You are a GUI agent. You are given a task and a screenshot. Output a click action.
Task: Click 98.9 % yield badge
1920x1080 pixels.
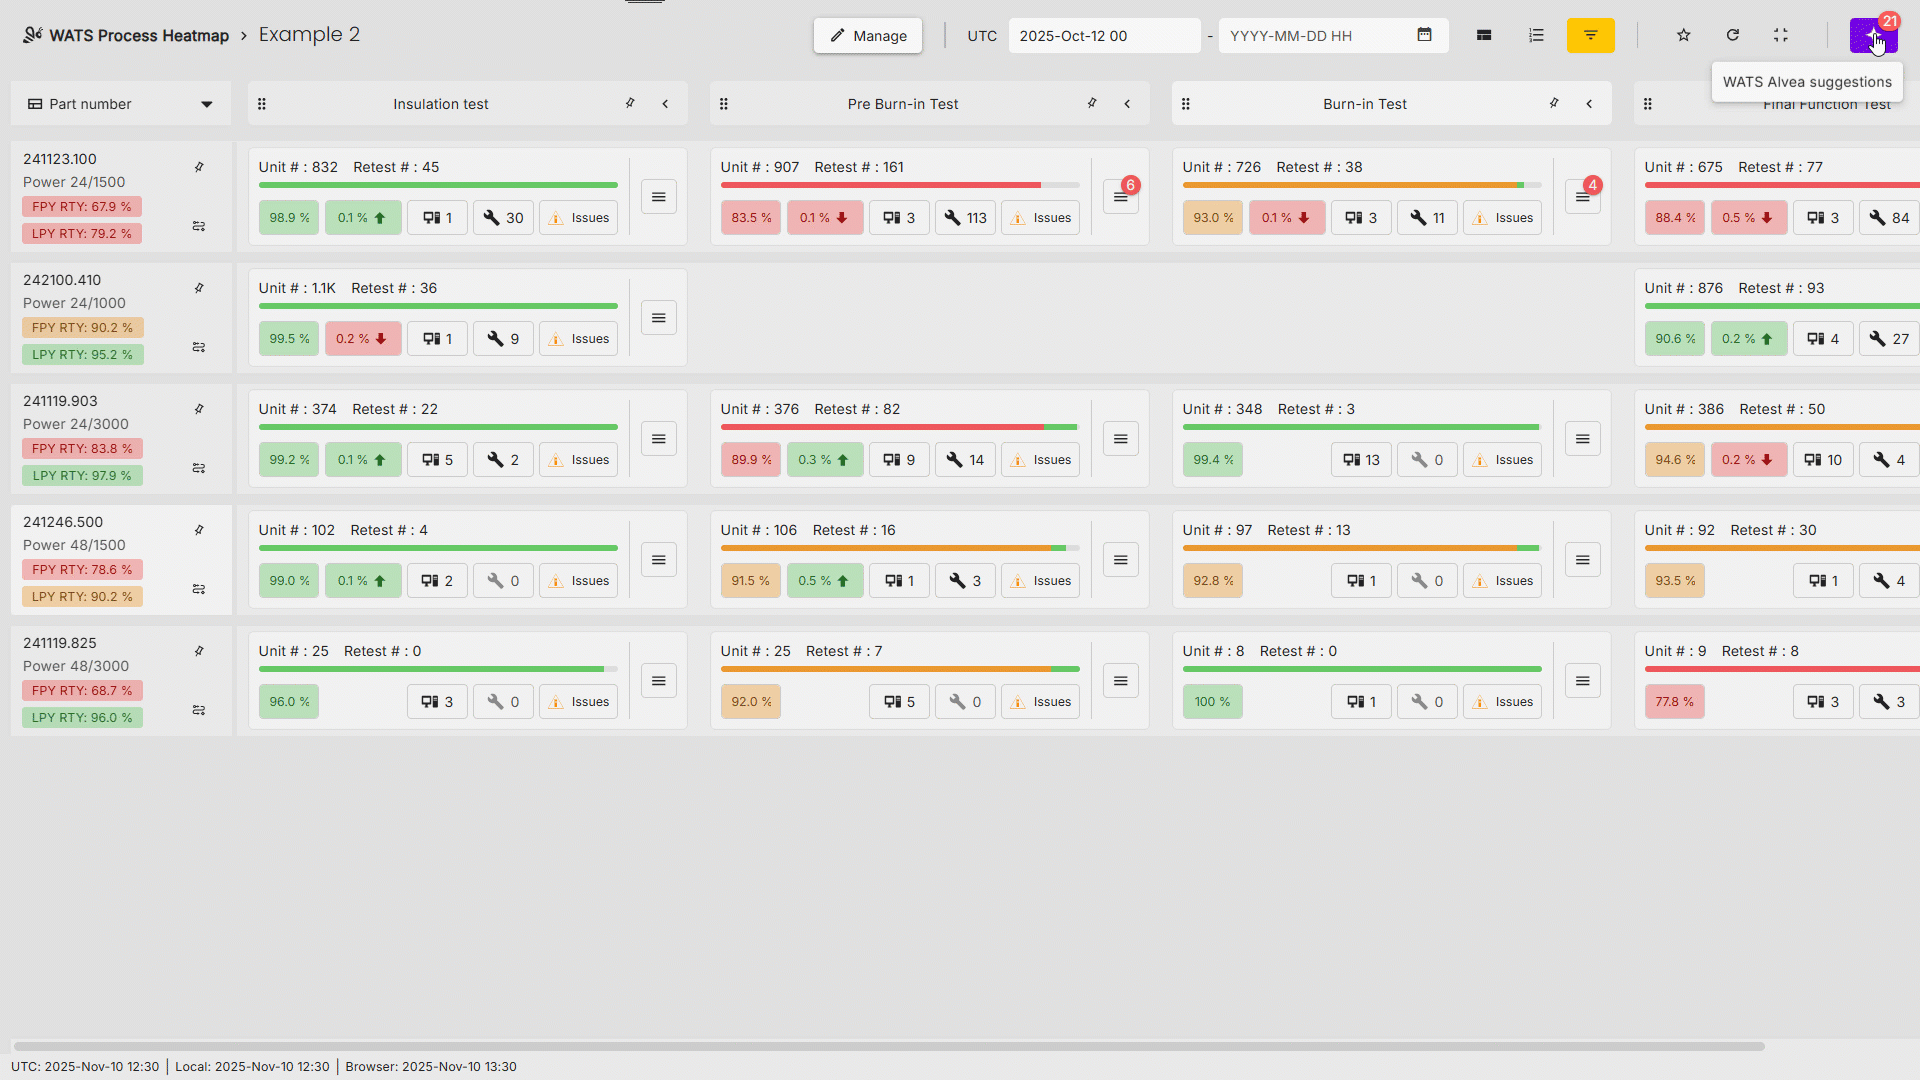pyautogui.click(x=289, y=218)
